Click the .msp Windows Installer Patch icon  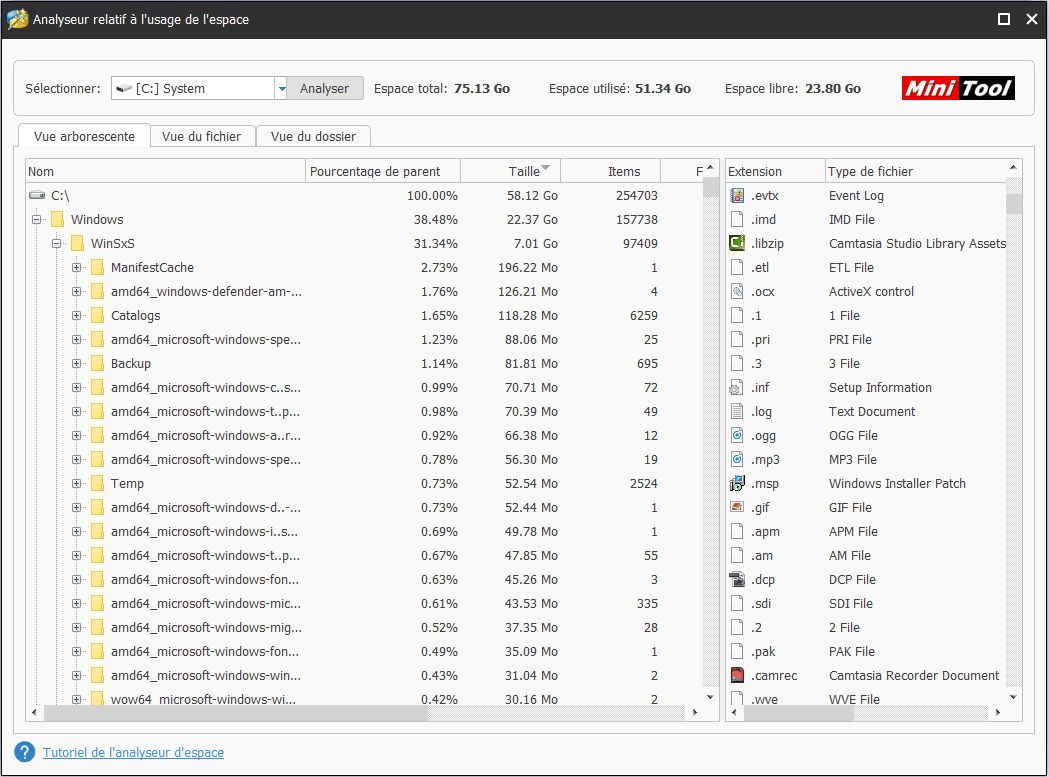click(x=738, y=483)
